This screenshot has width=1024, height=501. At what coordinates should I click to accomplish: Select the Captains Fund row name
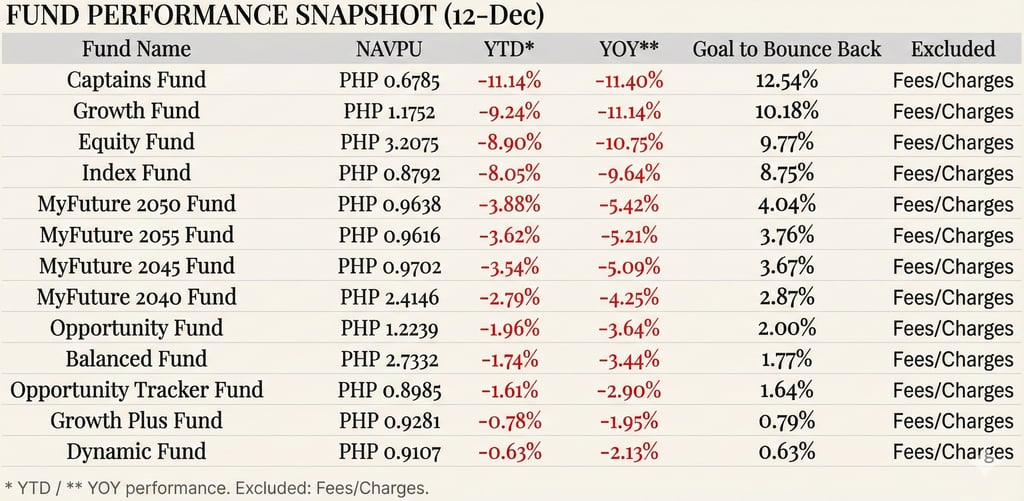click(136, 80)
